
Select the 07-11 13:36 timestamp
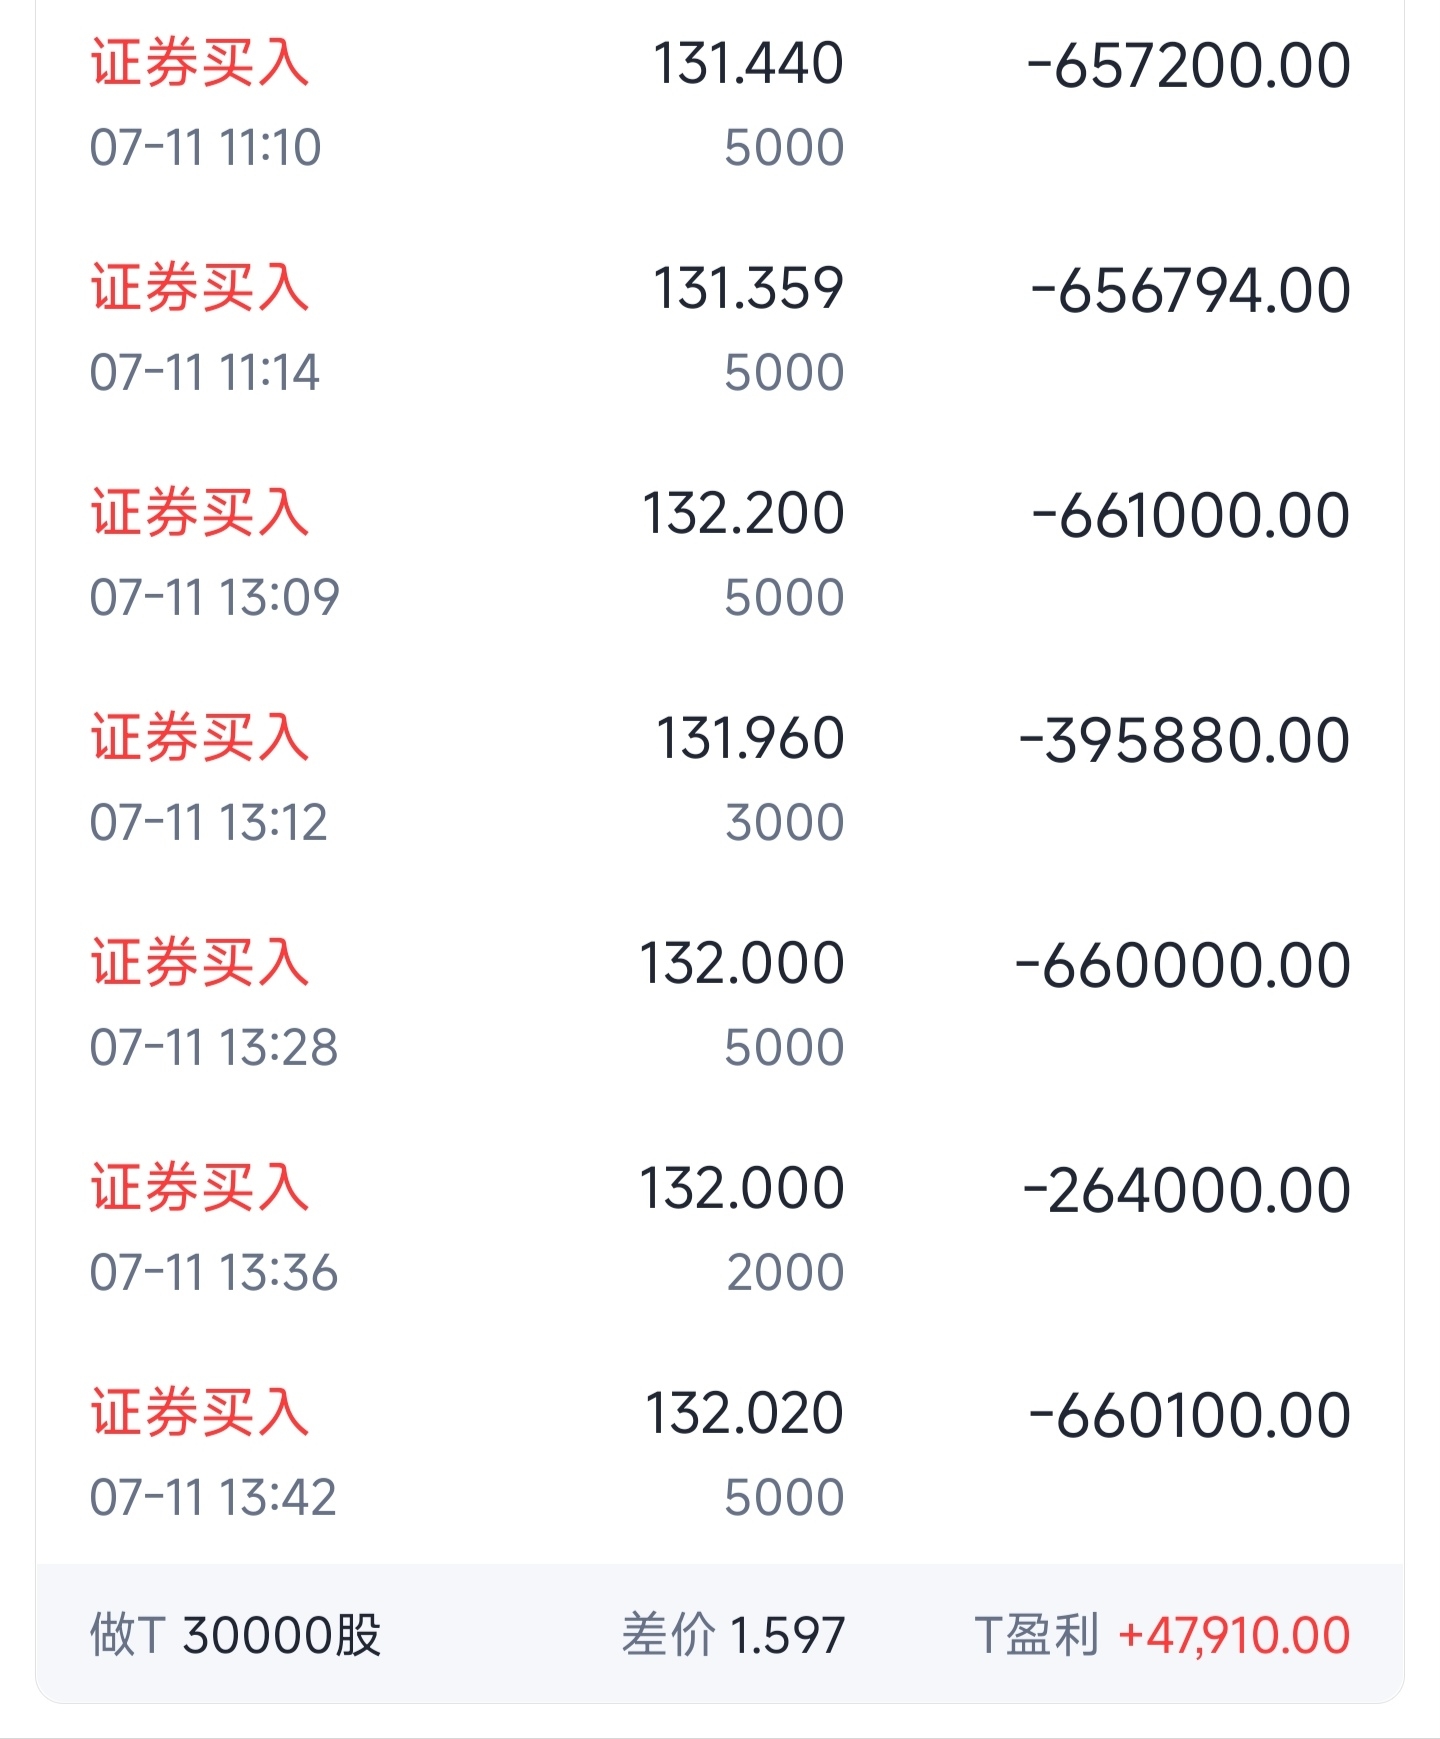tap(214, 1273)
